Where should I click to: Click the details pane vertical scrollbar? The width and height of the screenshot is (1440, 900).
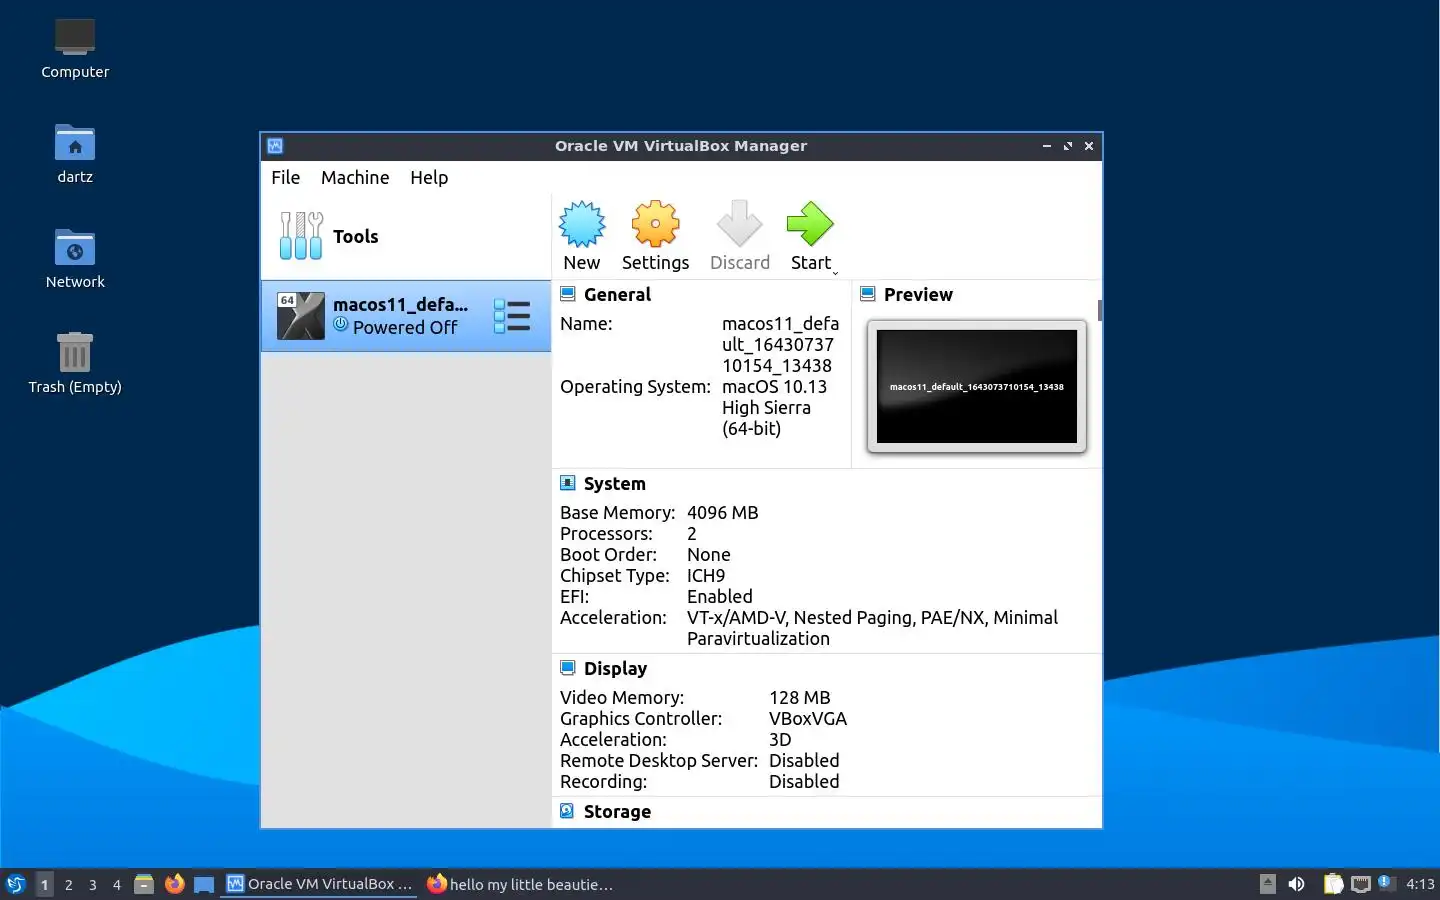[1099, 311]
